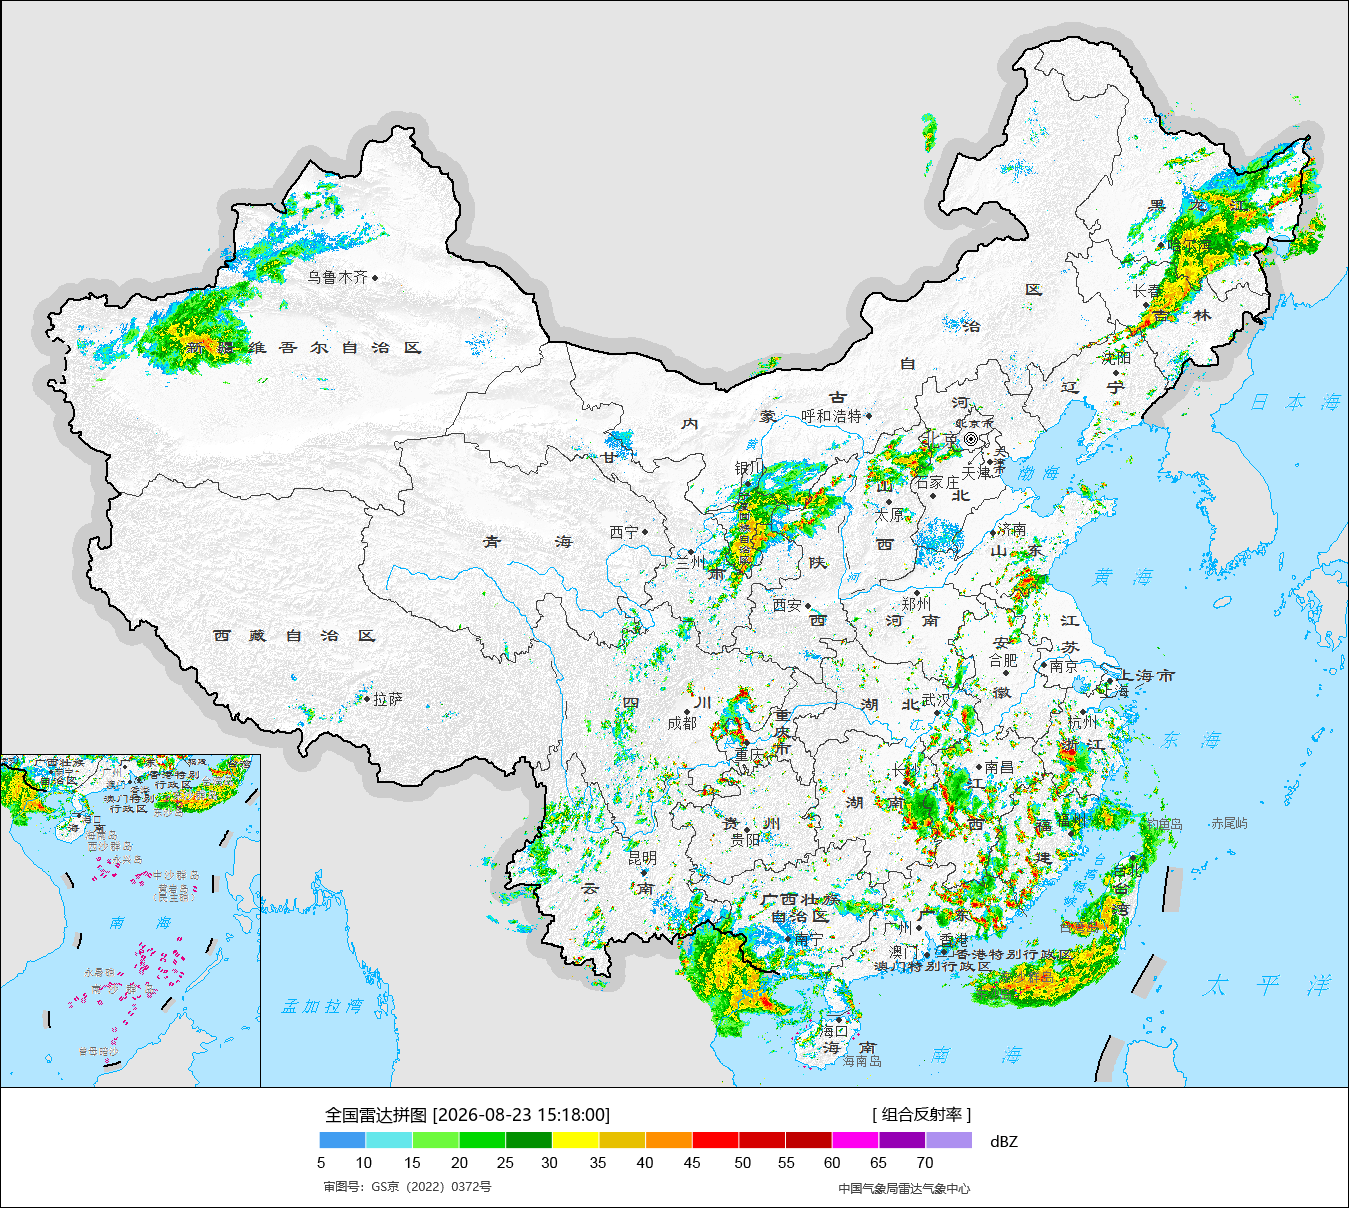The height and width of the screenshot is (1208, 1349).
Task: Click the 组合反射率 product label
Action: [922, 1114]
